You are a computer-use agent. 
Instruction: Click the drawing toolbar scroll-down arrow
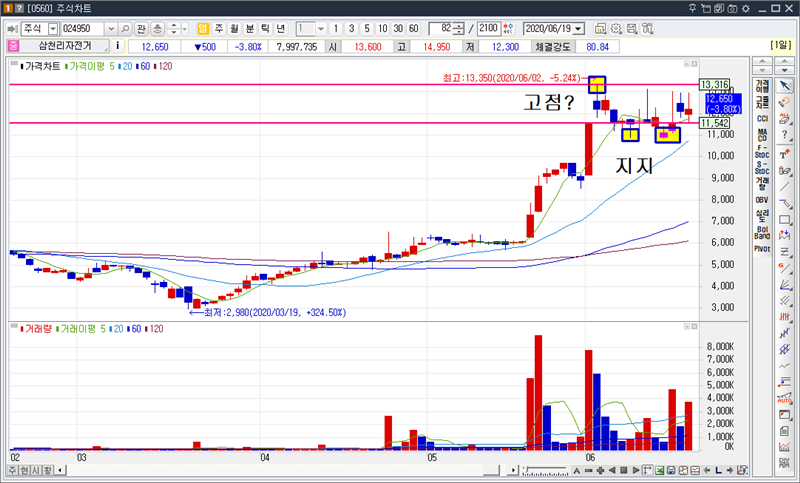784,70
